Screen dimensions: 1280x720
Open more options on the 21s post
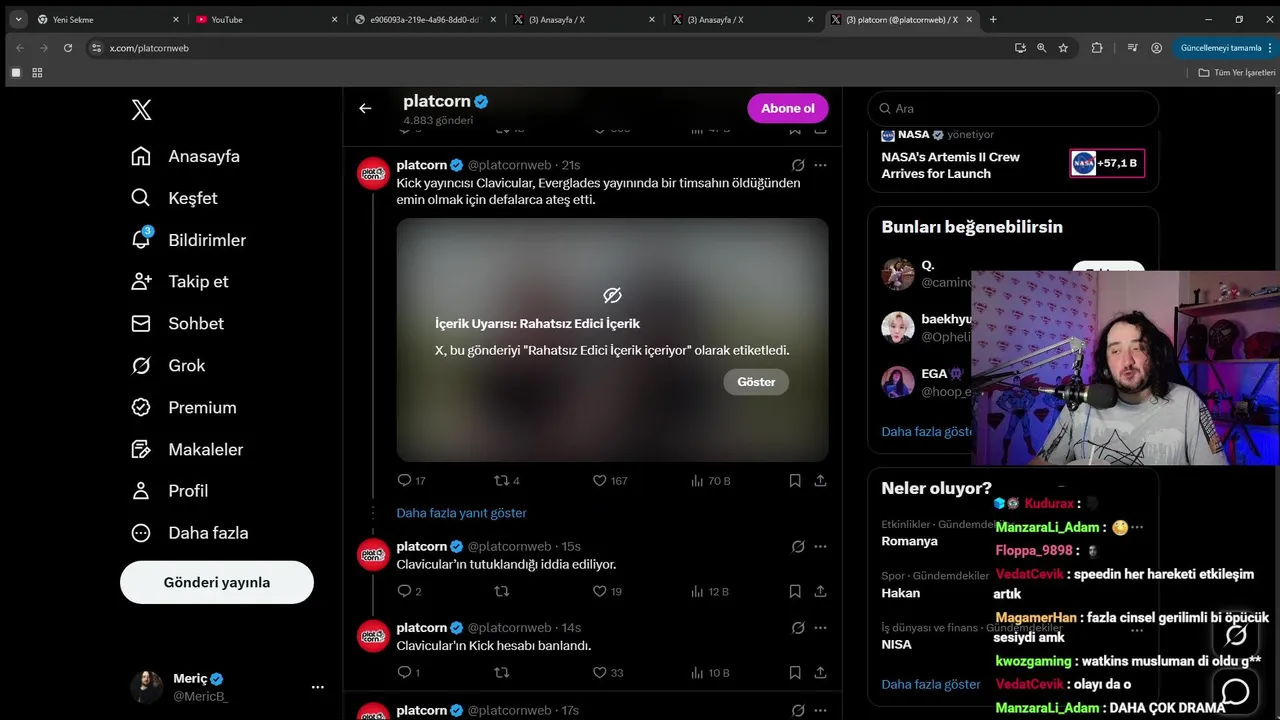[820, 165]
